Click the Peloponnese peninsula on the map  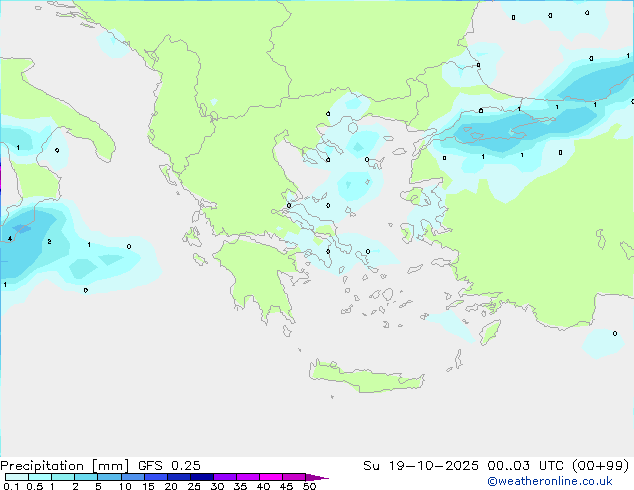(x=259, y=277)
